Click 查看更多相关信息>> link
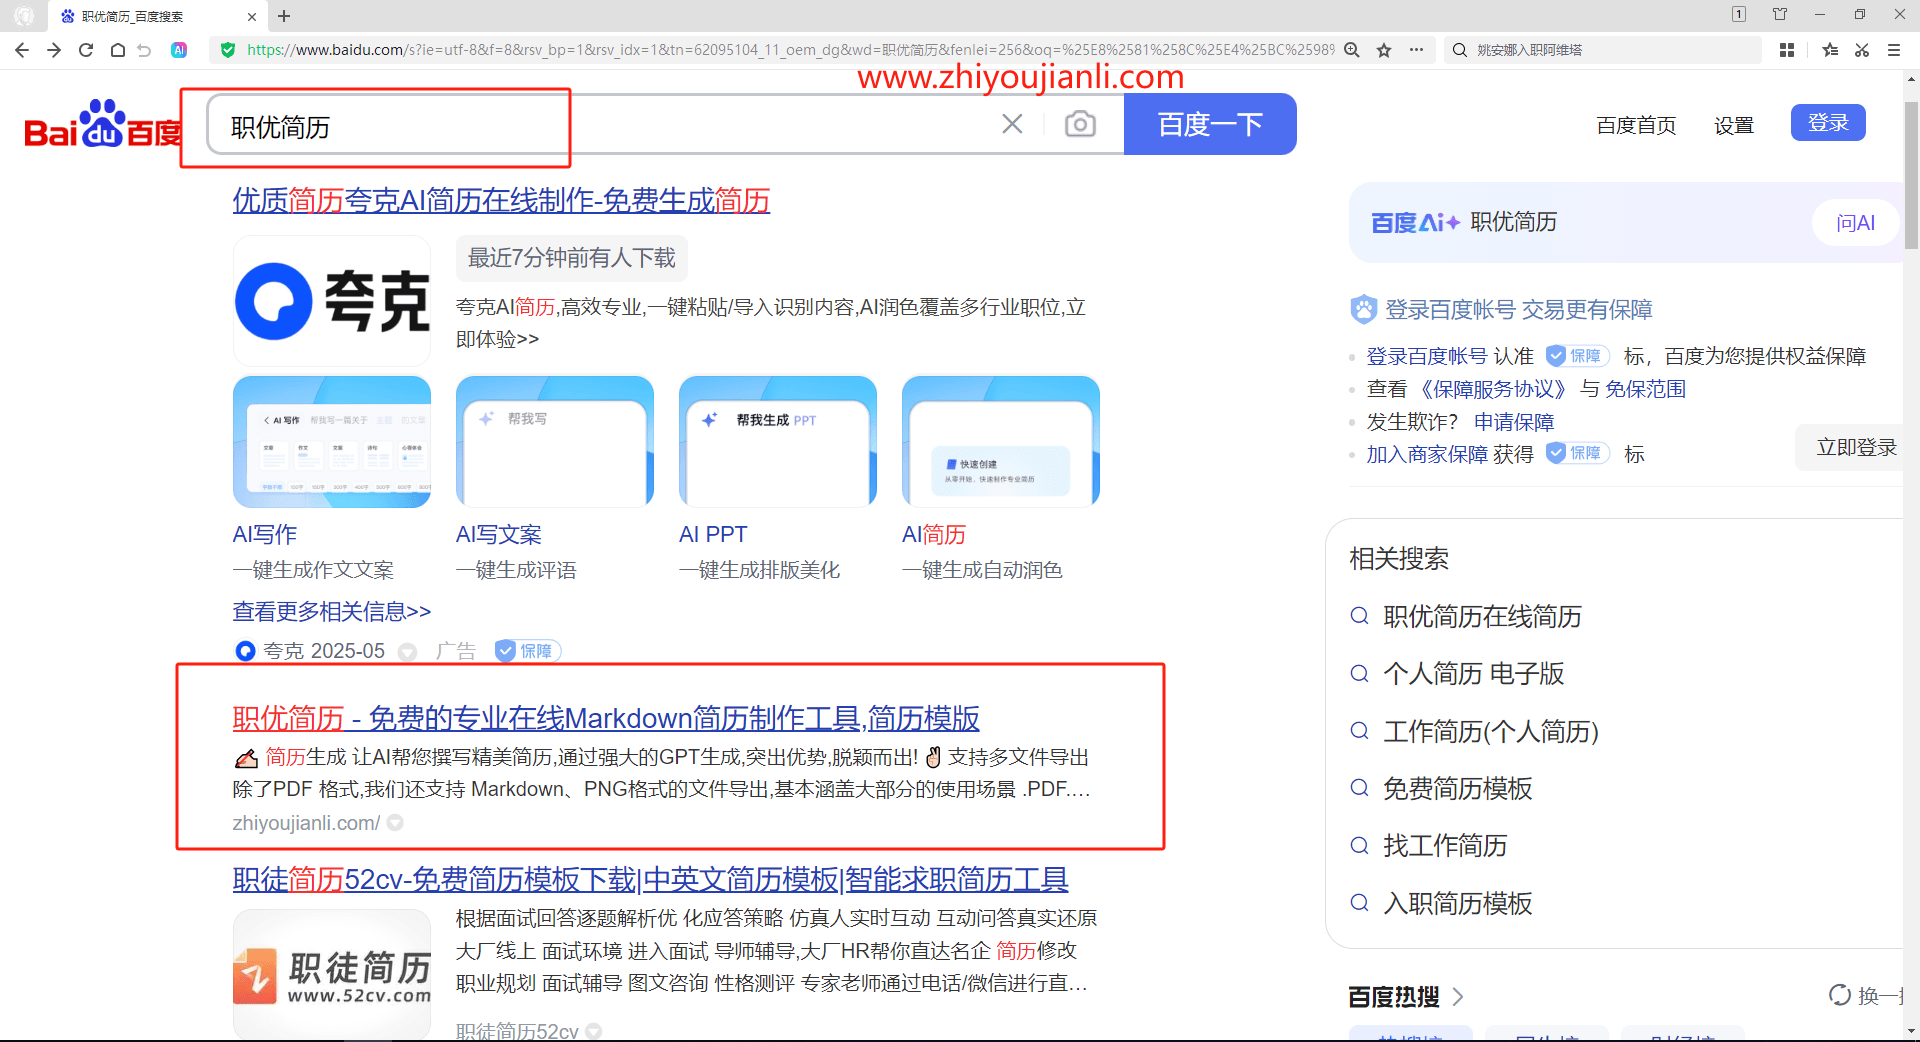 tap(332, 611)
